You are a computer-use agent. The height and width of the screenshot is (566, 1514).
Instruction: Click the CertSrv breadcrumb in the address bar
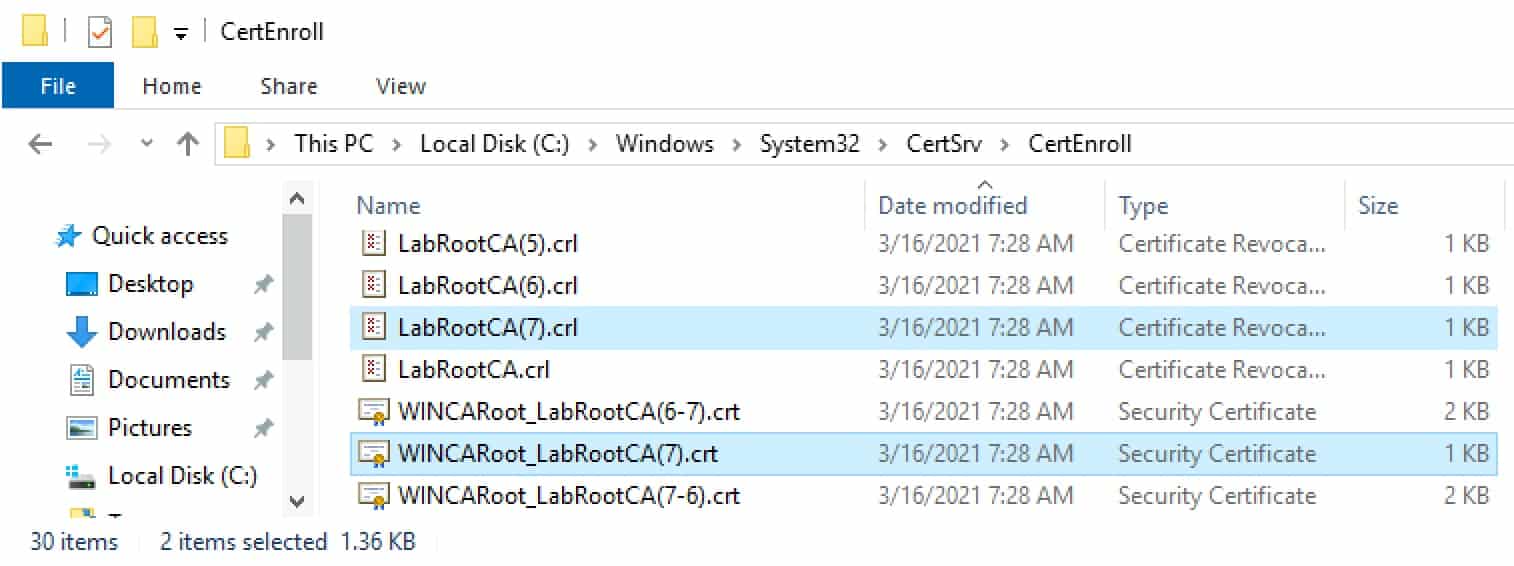(x=944, y=144)
